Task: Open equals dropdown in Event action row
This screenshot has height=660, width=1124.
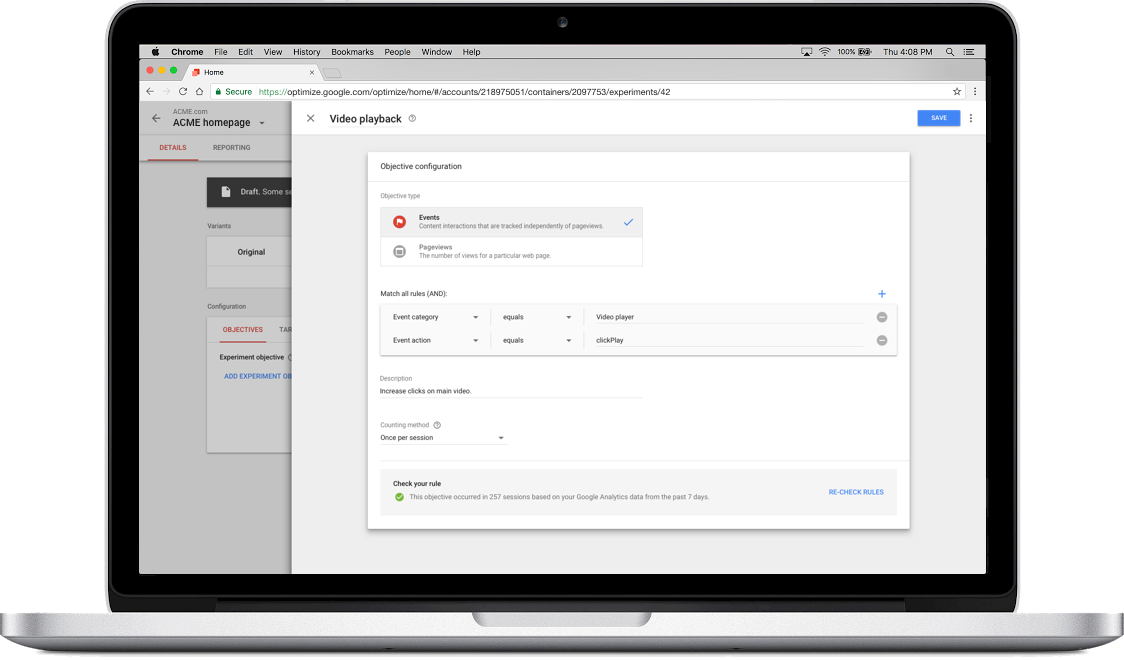Action: pos(537,340)
